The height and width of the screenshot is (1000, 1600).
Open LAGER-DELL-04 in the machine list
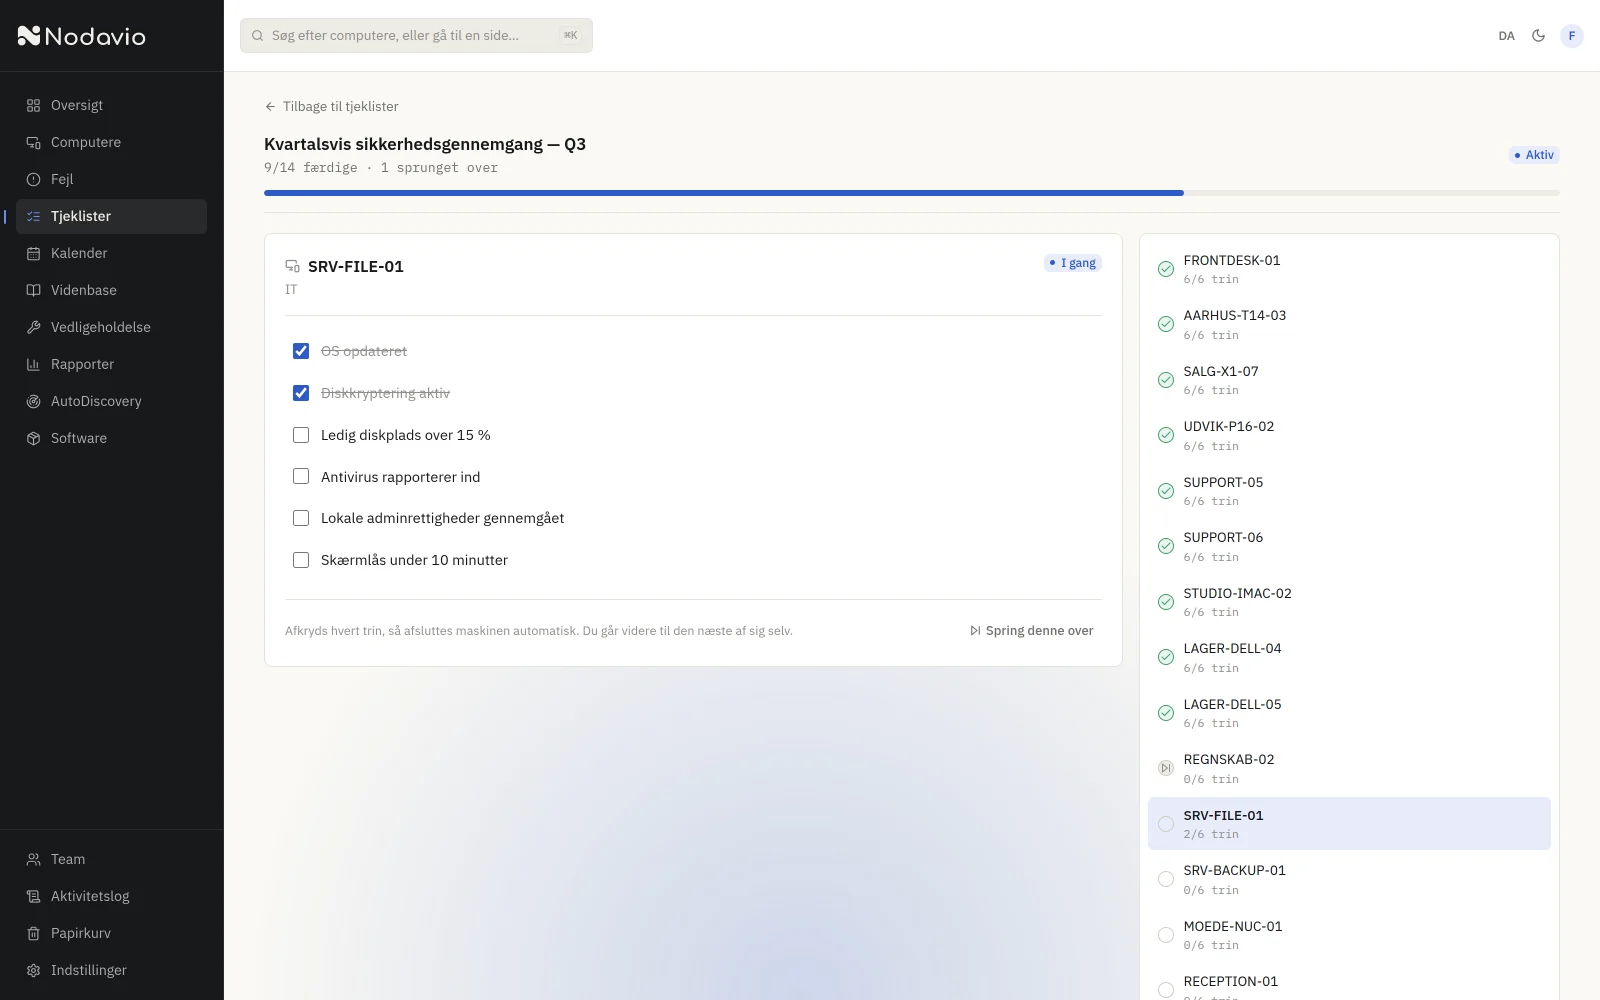click(1349, 657)
